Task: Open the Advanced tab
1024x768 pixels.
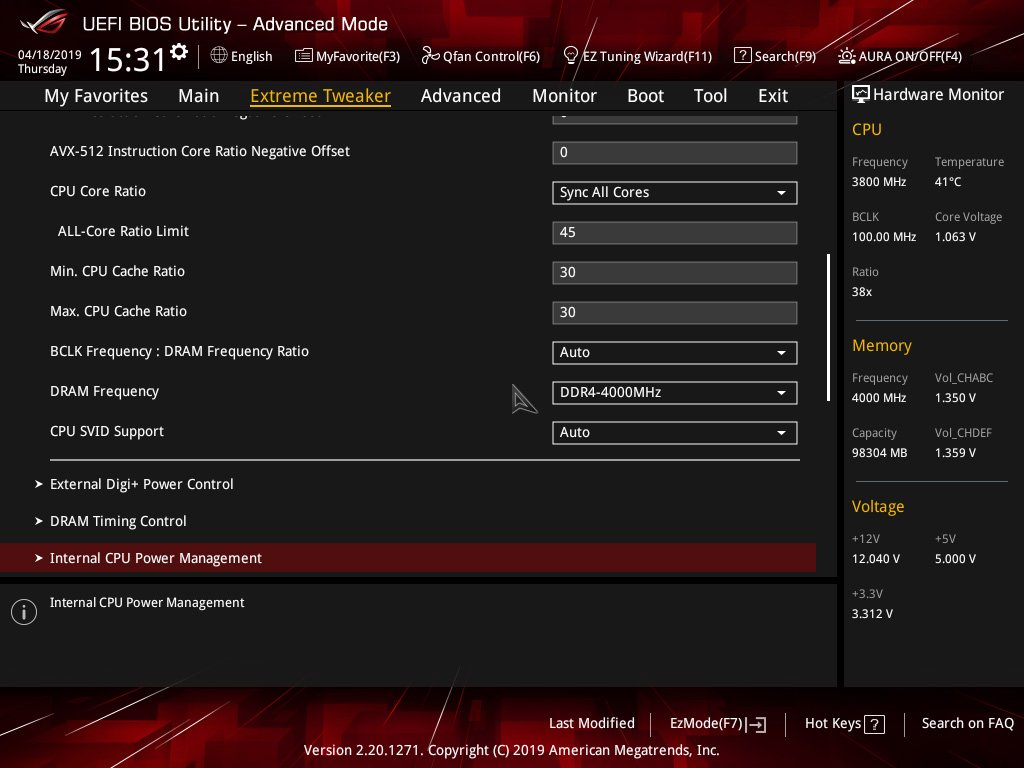Action: tap(460, 95)
